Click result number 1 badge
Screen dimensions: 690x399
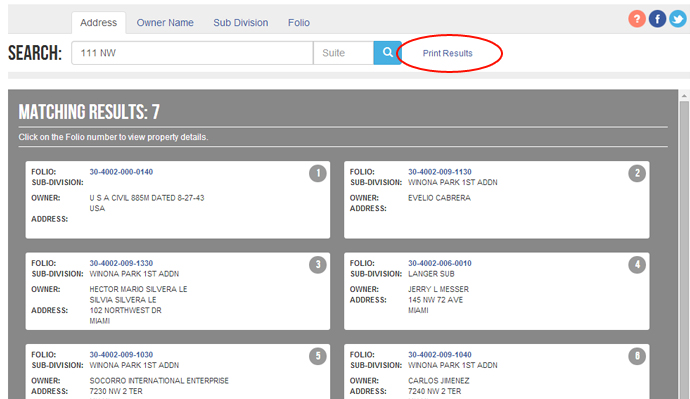click(318, 173)
